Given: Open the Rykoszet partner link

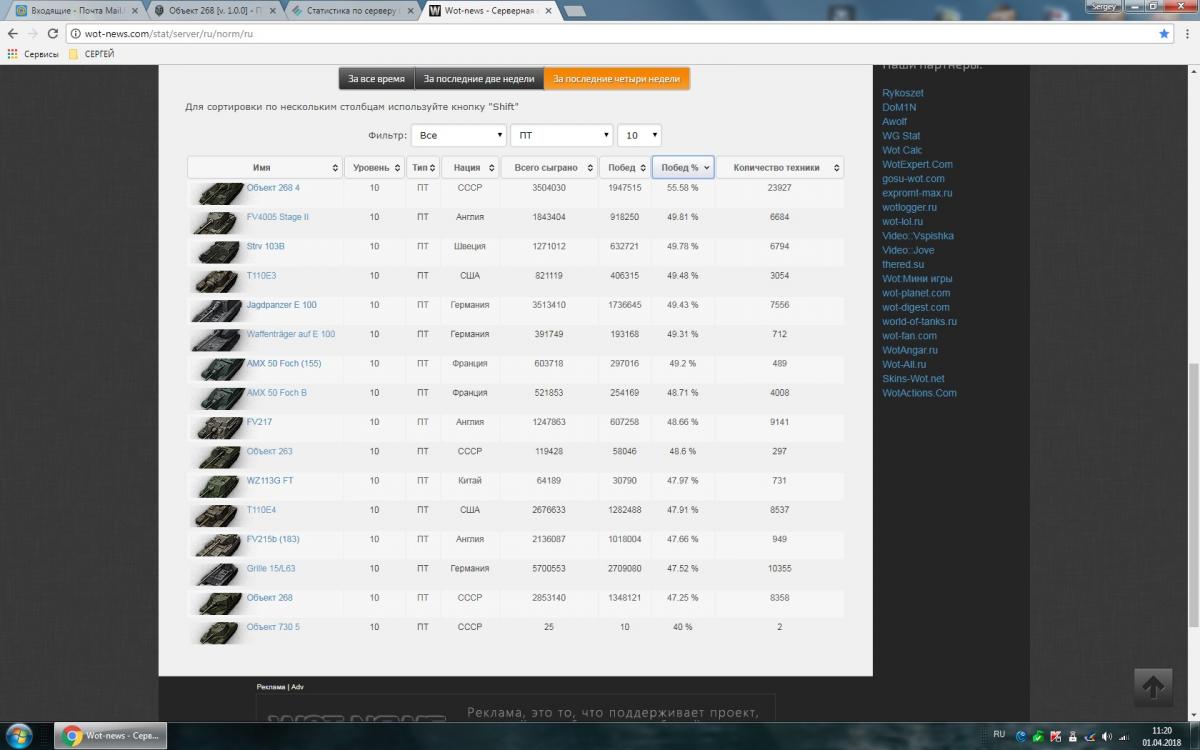Looking at the screenshot, I should (x=903, y=93).
